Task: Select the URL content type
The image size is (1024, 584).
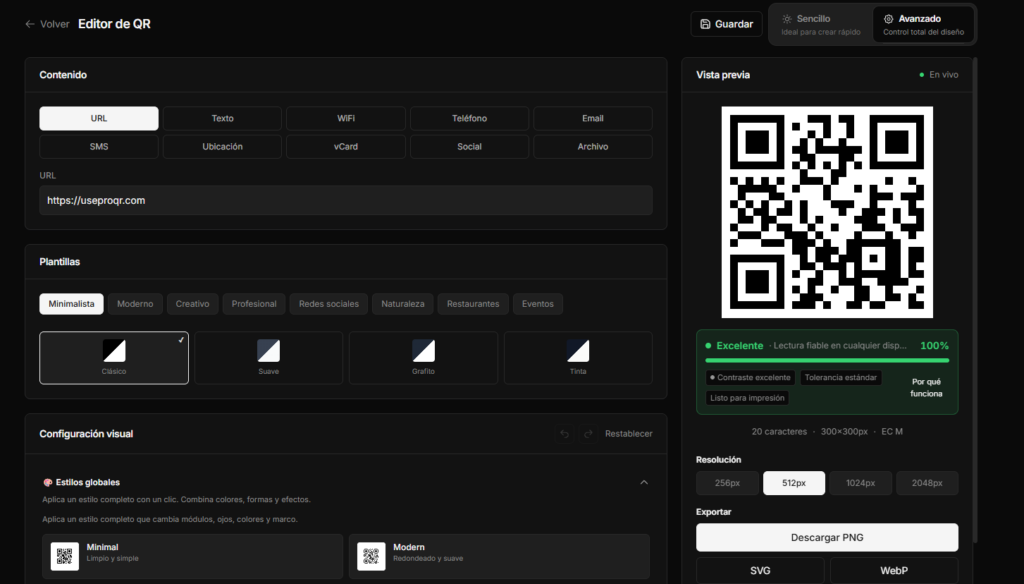Action: (x=99, y=118)
